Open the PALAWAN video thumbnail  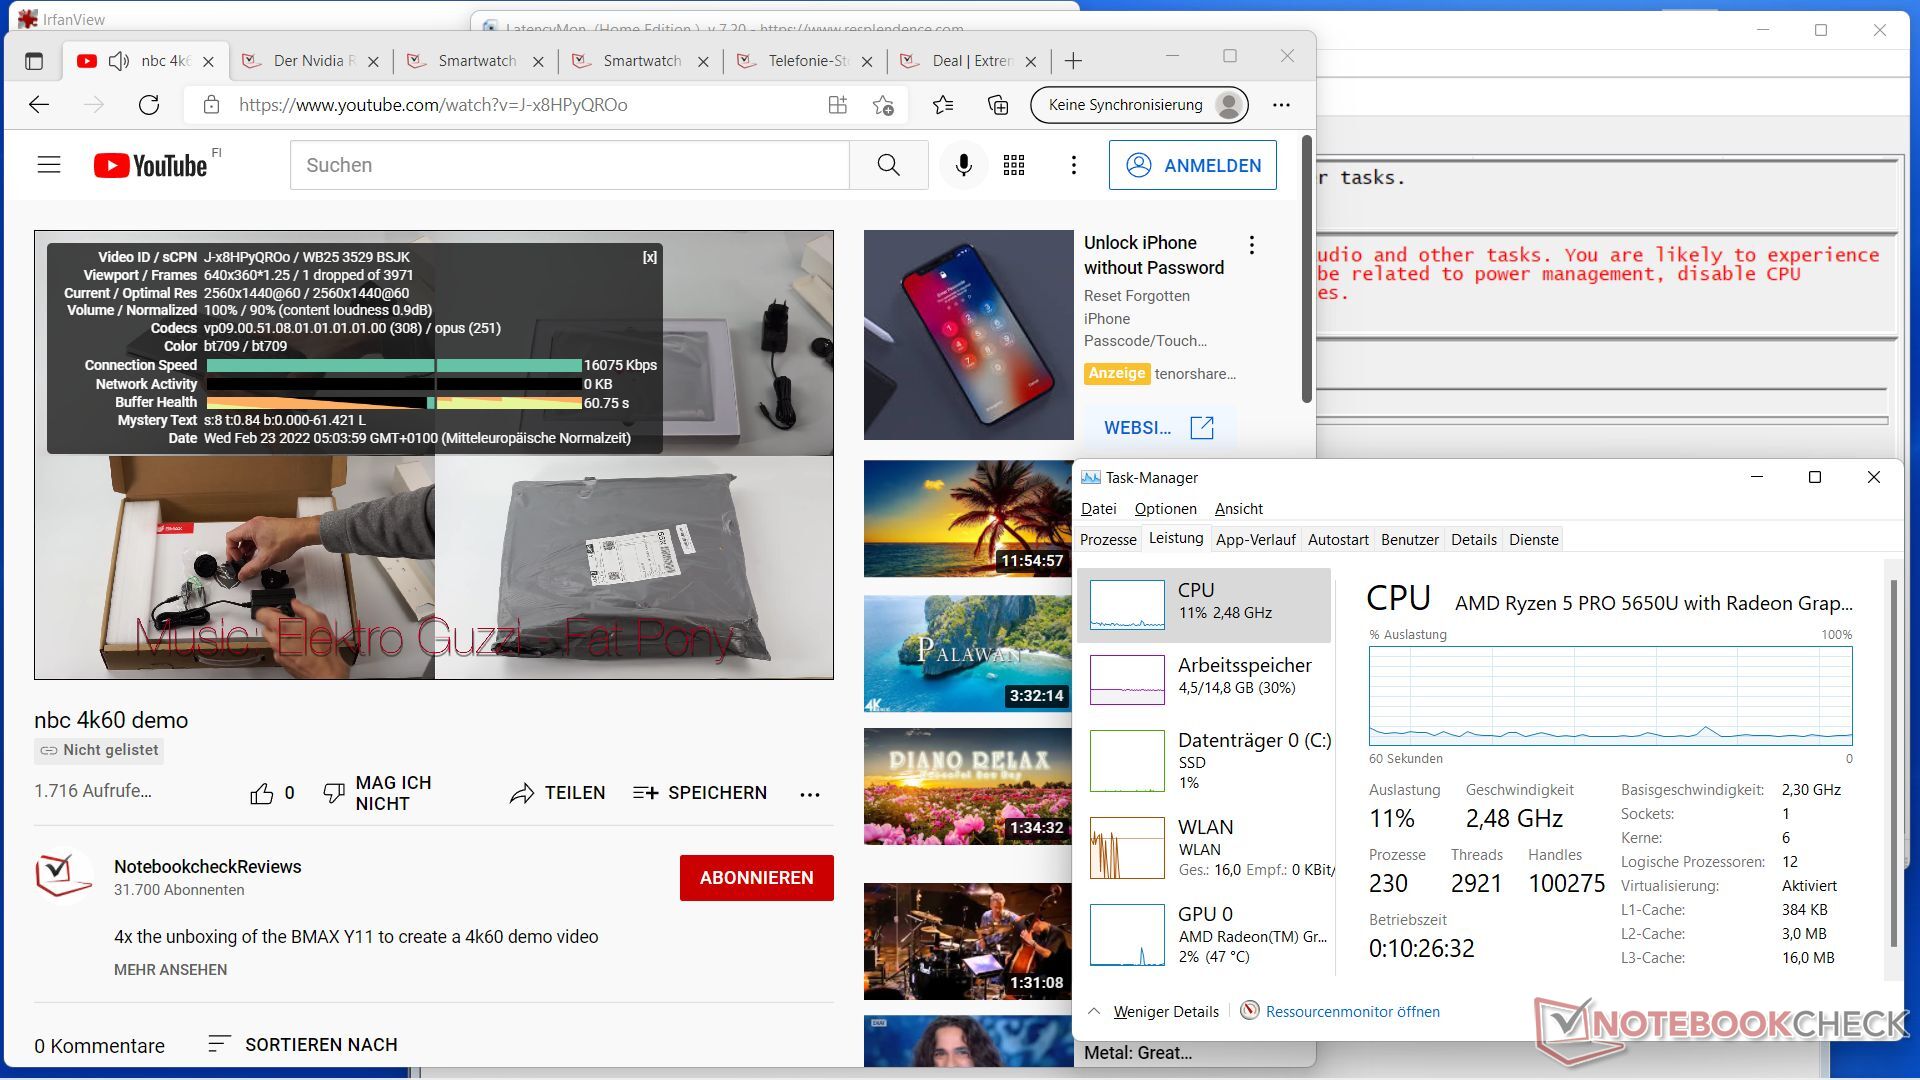click(x=967, y=653)
